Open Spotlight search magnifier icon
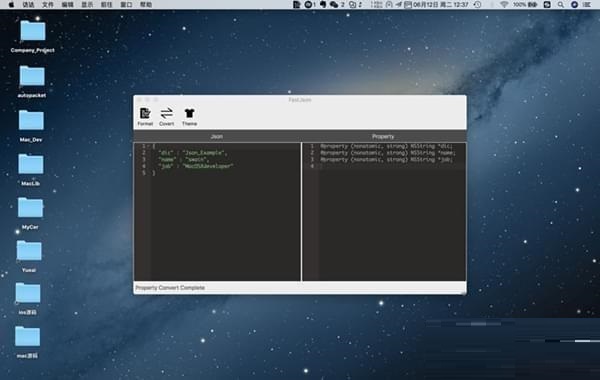Image resolution: width=600 pixels, height=380 pixels. 561,5
